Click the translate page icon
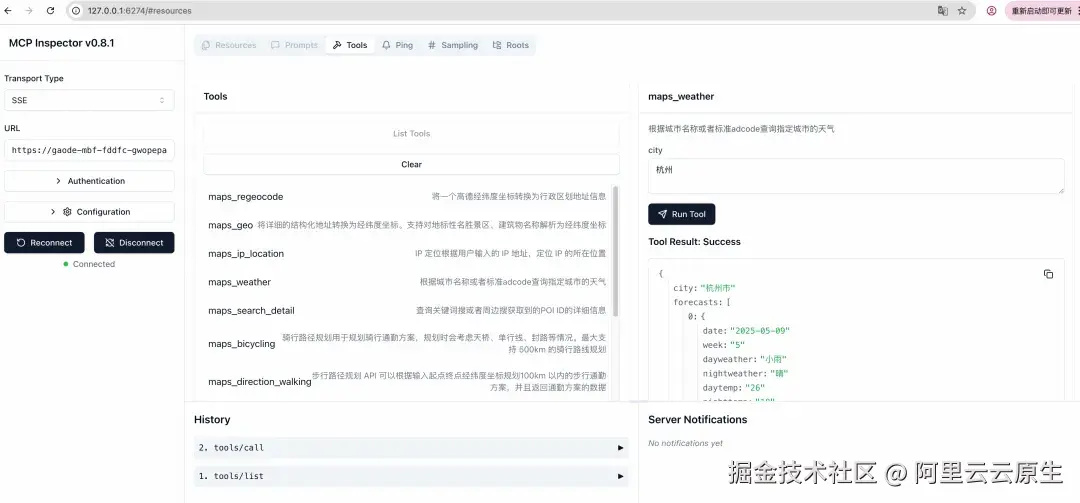The width and height of the screenshot is (1080, 503). point(942,11)
